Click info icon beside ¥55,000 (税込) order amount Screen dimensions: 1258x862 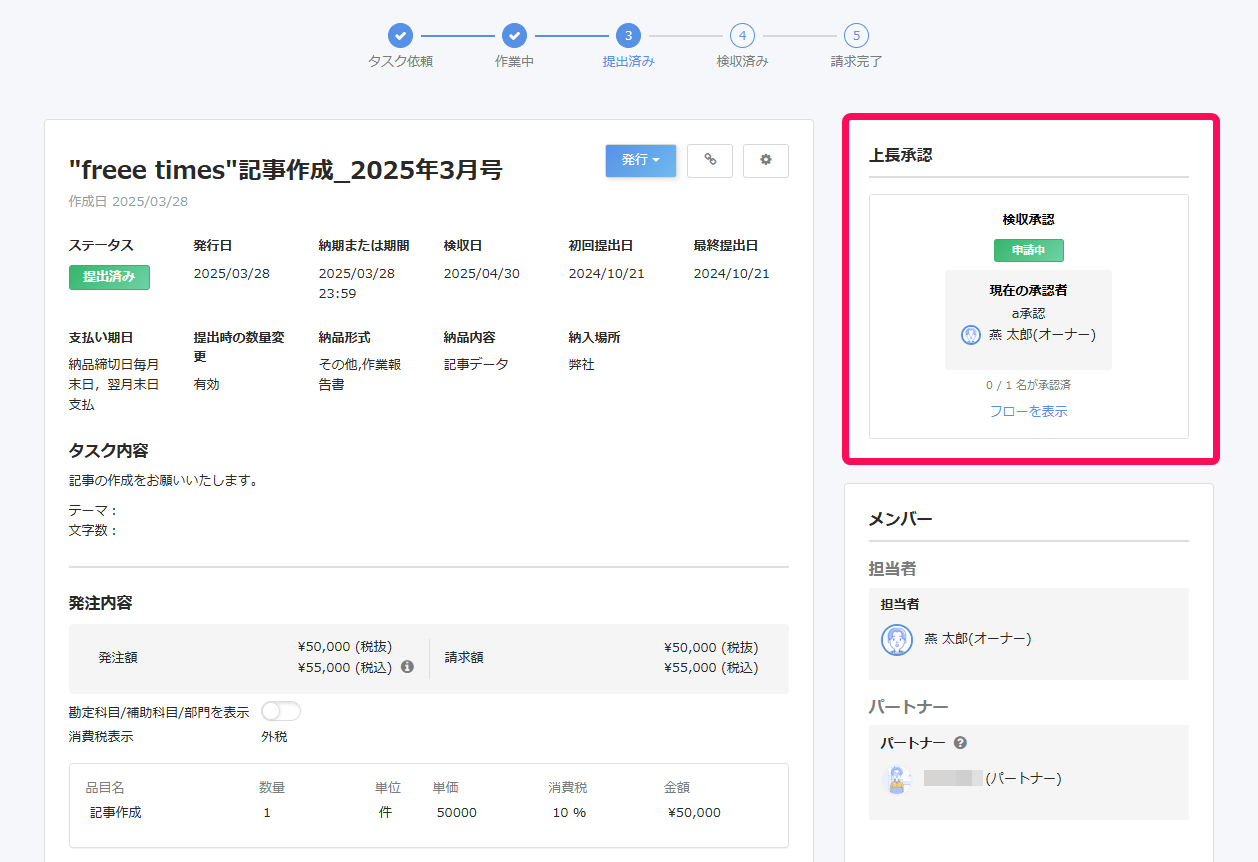(407, 667)
